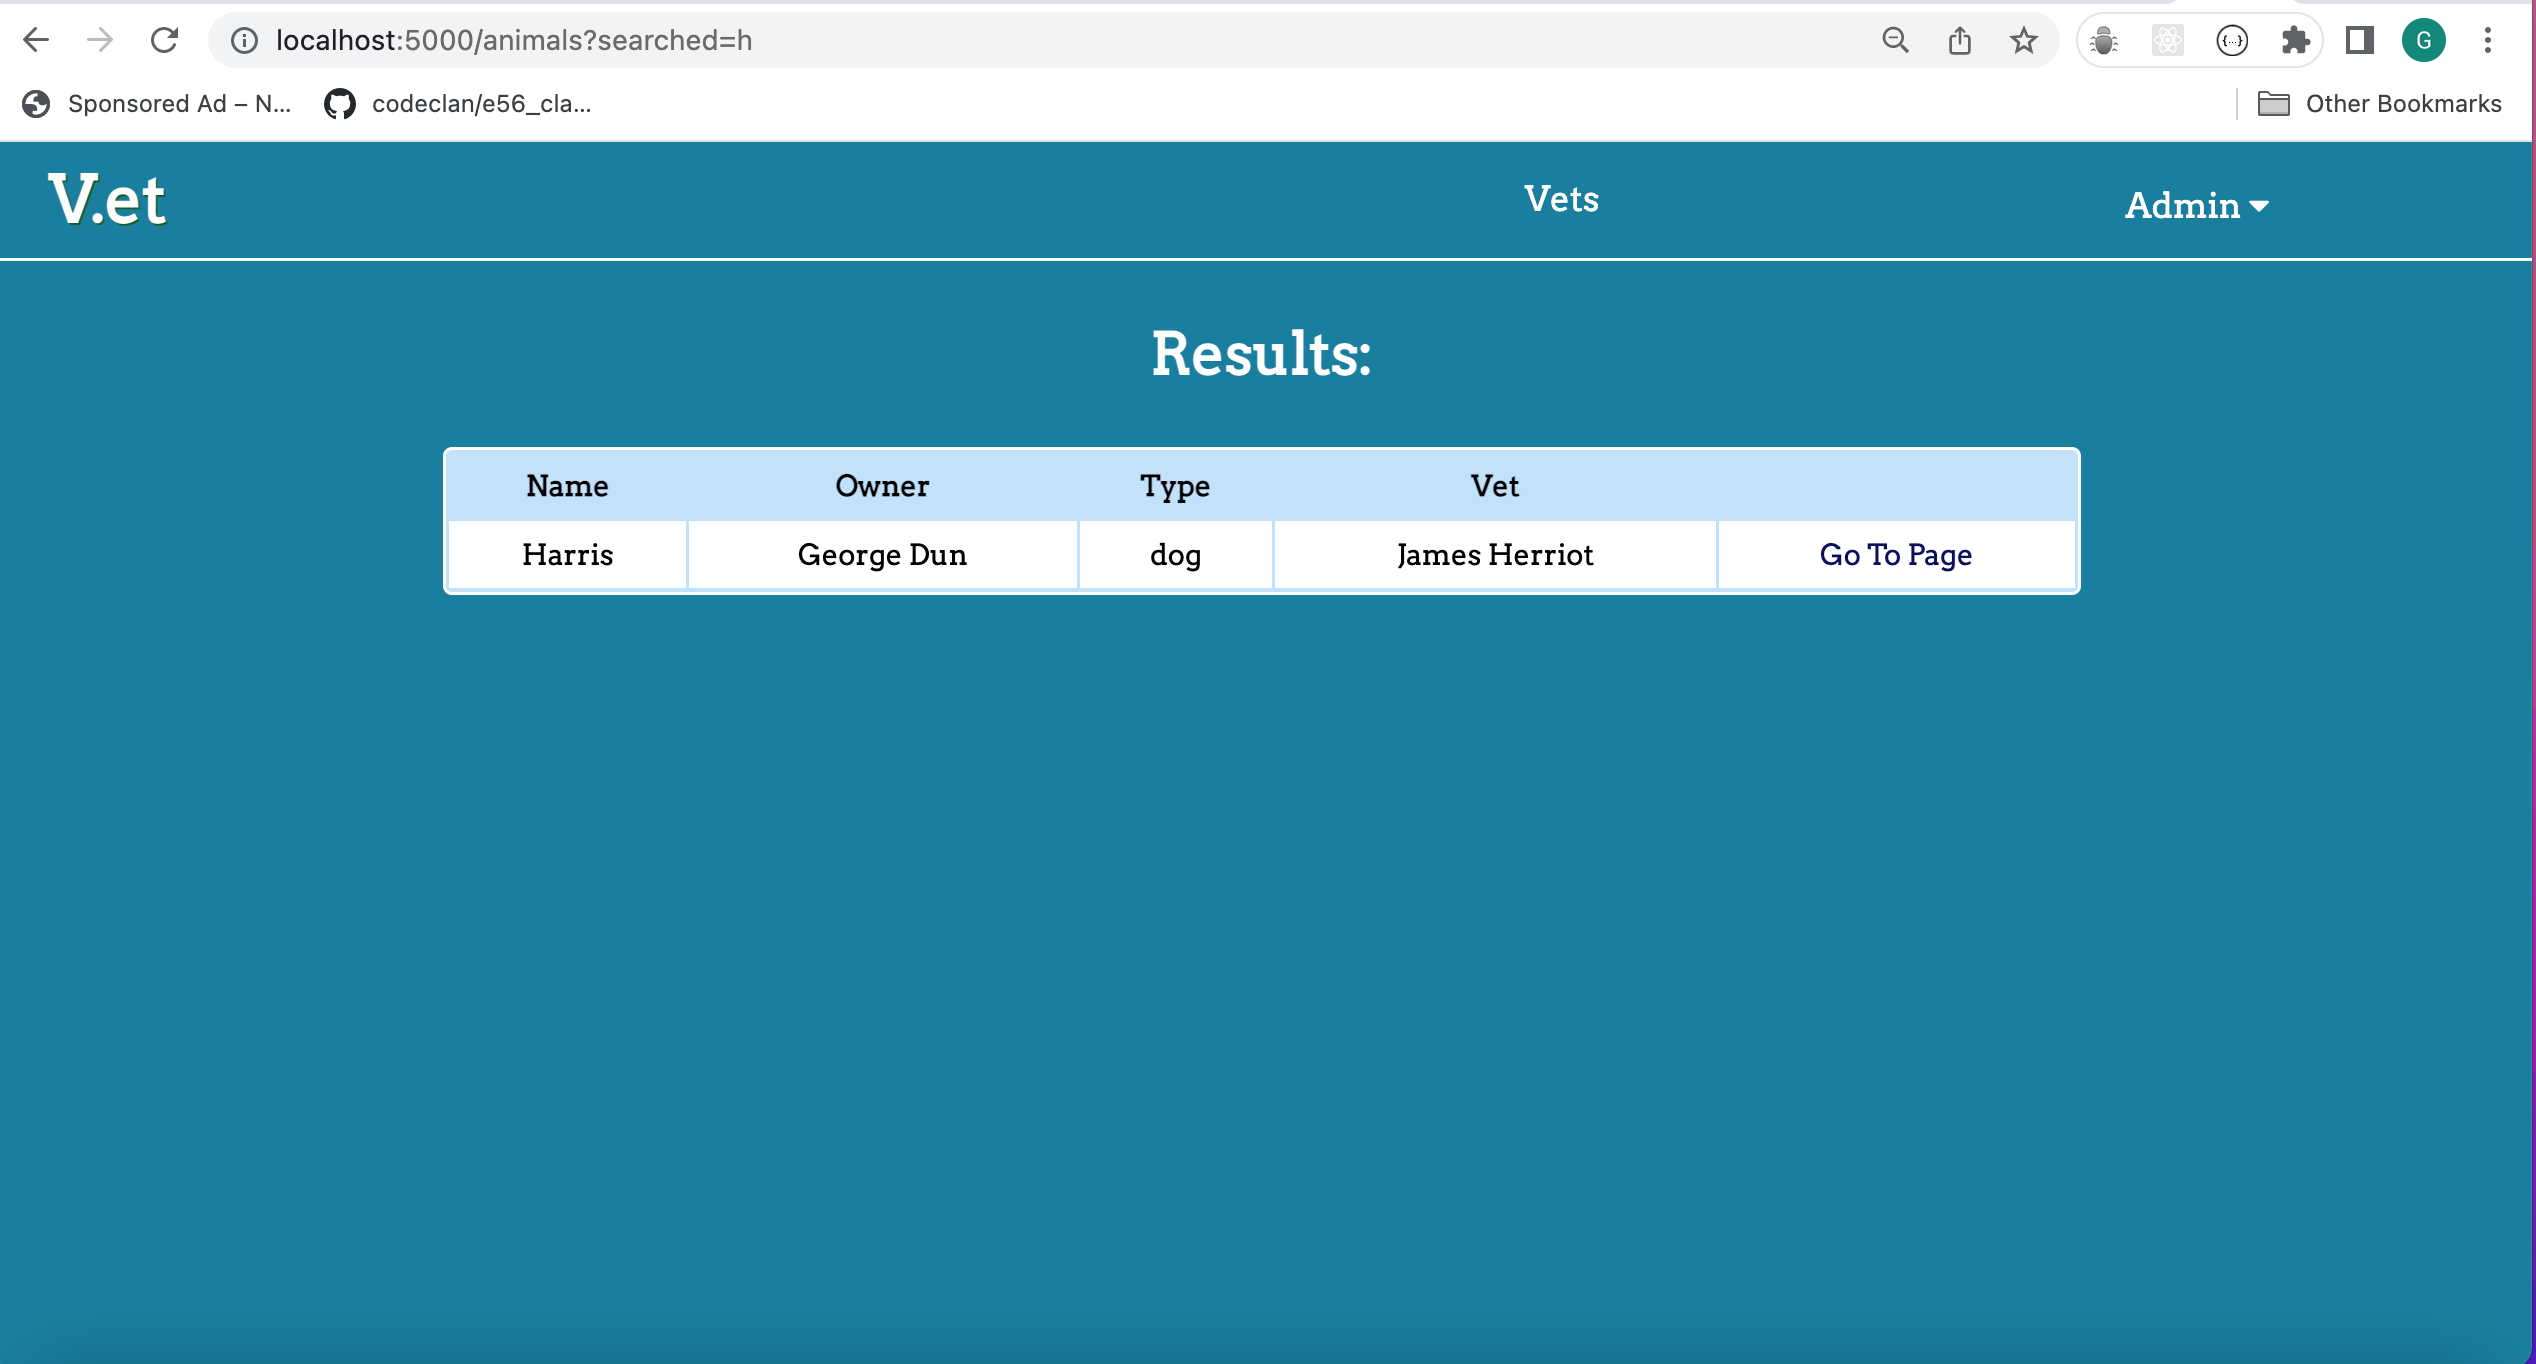Bookmark this page with the star icon
The image size is (2536, 1364).
pyautogui.click(x=2024, y=40)
